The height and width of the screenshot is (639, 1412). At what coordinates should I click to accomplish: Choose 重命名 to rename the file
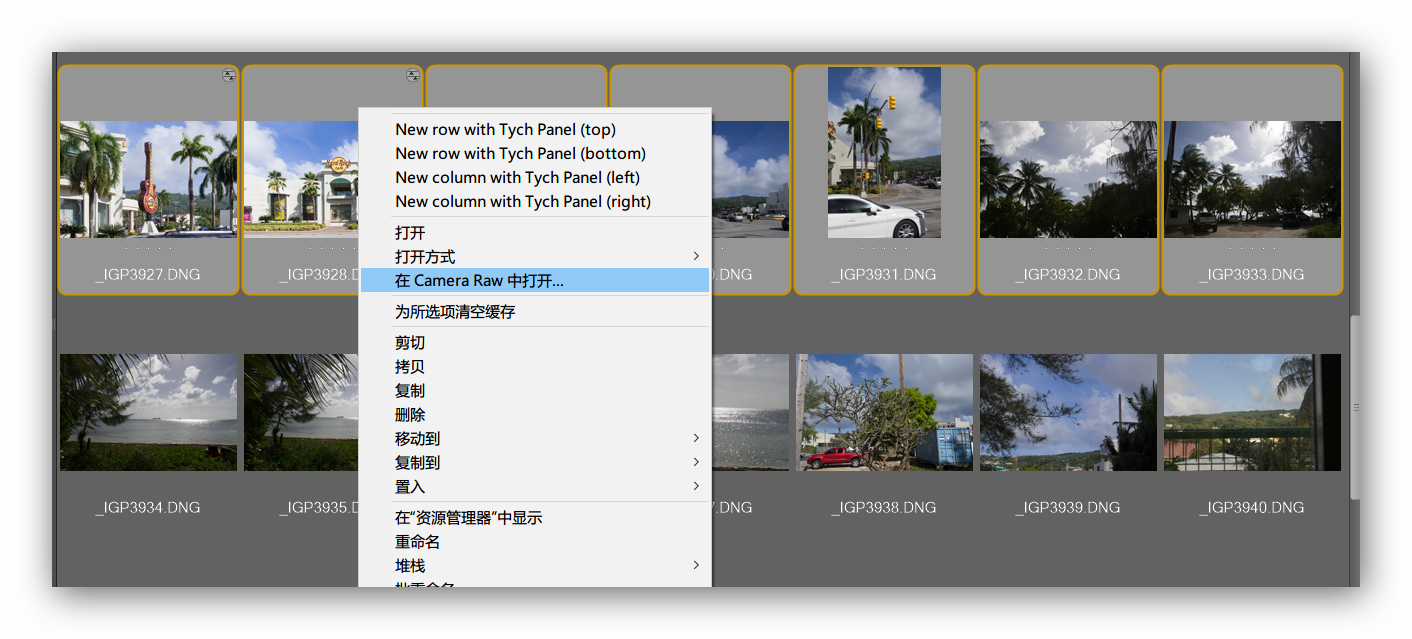(x=415, y=541)
